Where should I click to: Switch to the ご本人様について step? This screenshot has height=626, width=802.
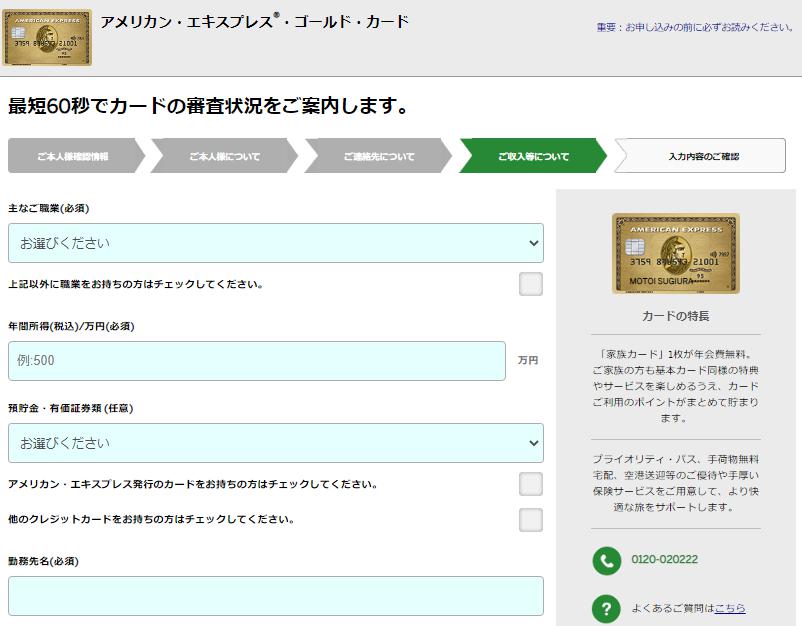pyautogui.click(x=224, y=157)
